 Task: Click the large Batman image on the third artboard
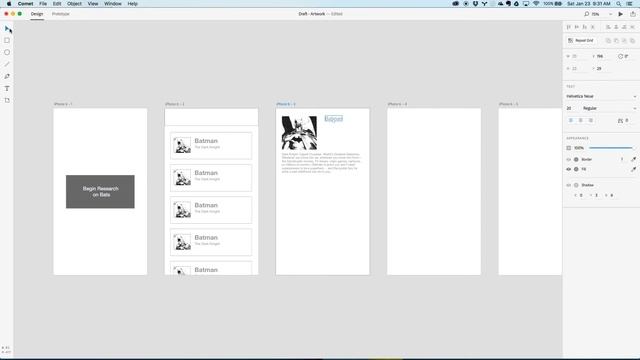coord(299,133)
